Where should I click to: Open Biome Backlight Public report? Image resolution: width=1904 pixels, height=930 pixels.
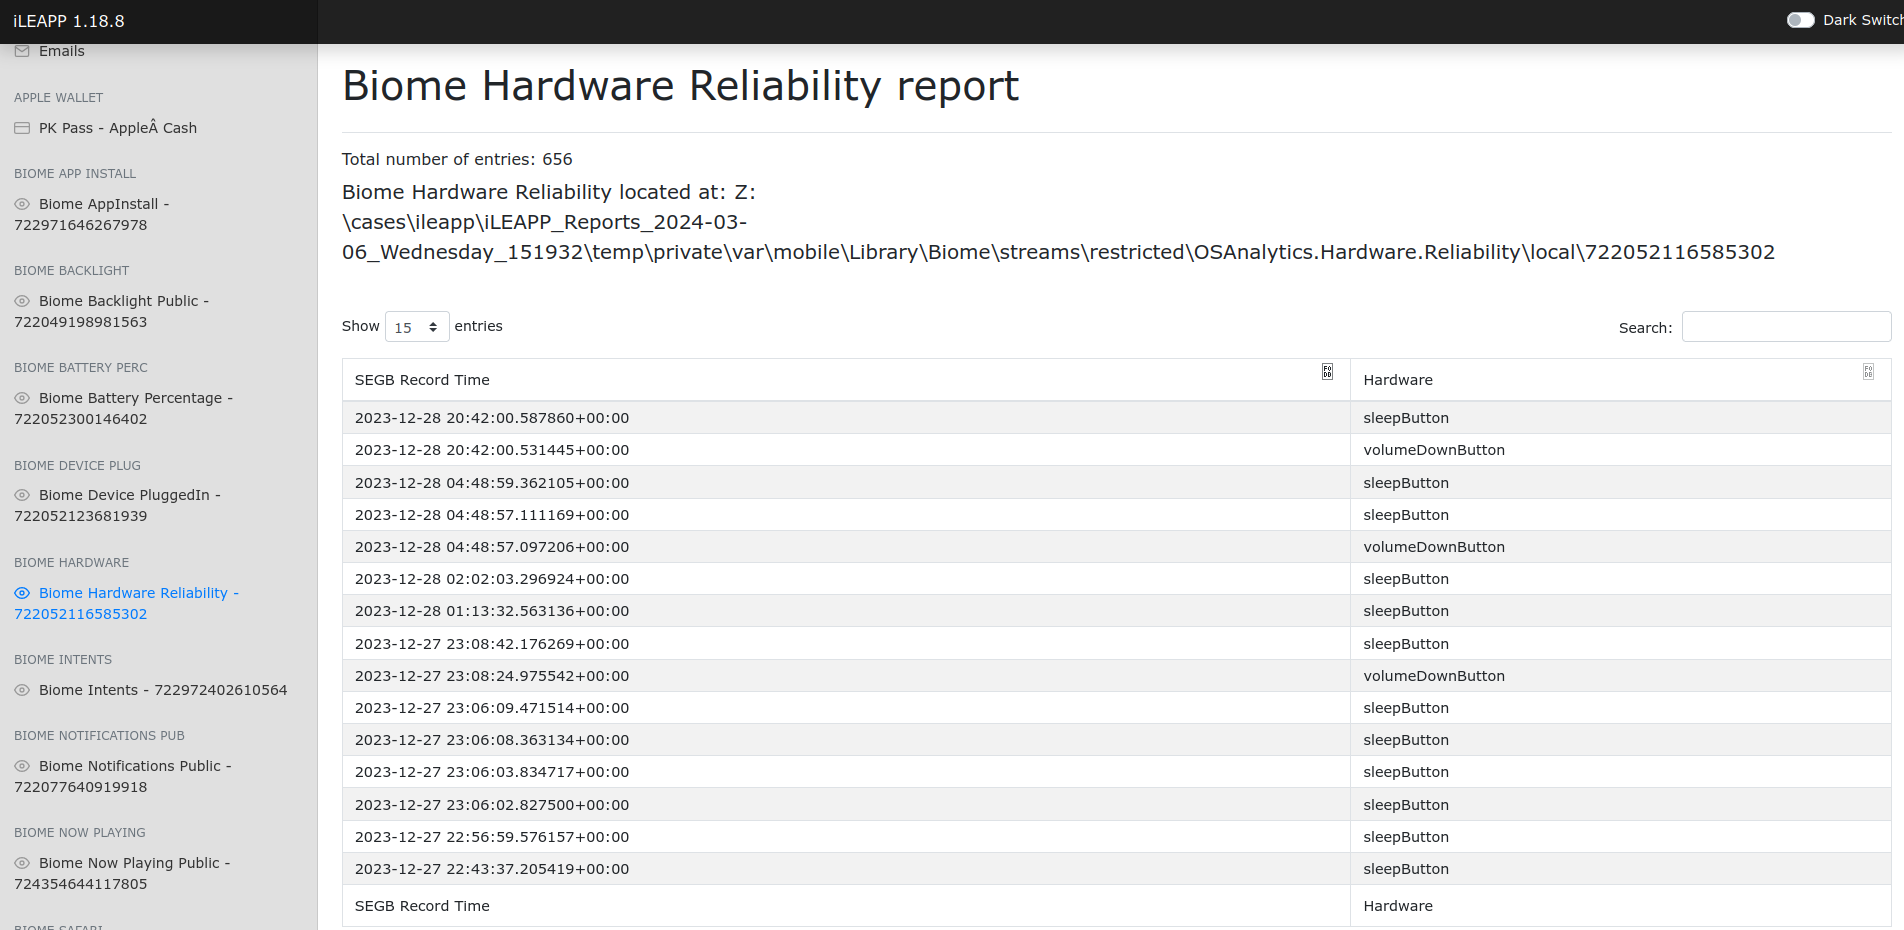111,311
